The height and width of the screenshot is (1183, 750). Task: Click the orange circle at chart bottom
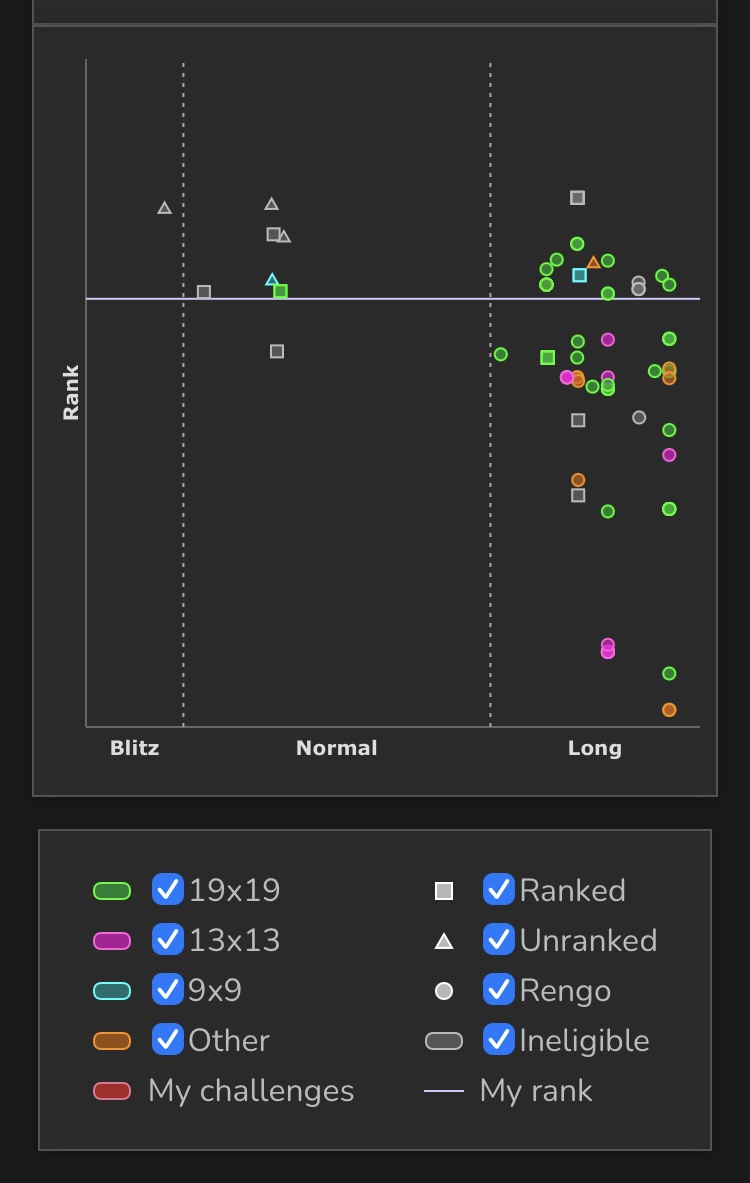pos(669,710)
